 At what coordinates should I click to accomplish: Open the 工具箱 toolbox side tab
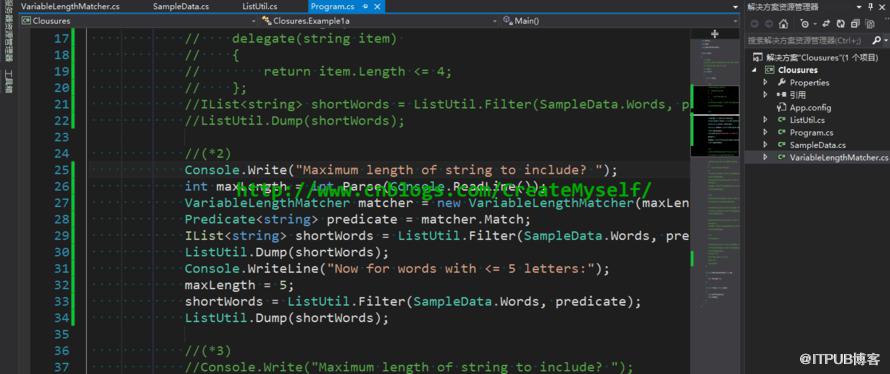[x=9, y=82]
